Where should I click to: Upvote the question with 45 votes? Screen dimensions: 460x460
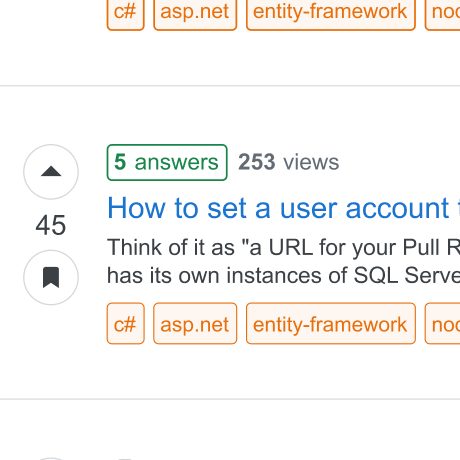pyautogui.click(x=51, y=172)
